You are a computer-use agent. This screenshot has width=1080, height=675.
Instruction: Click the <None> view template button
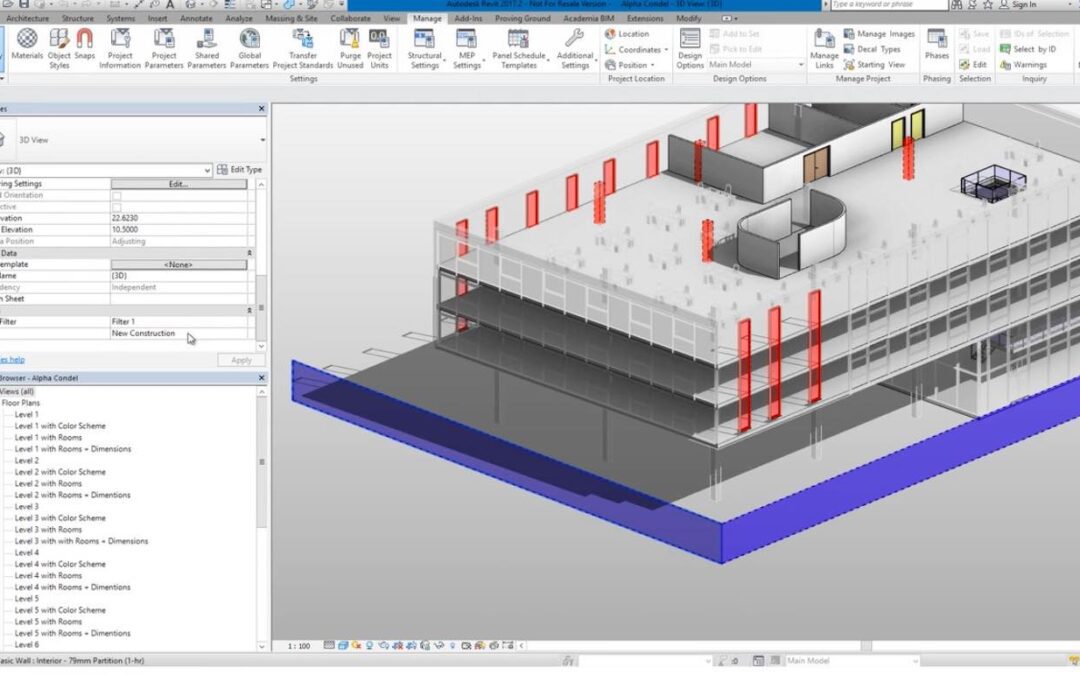coord(178,264)
